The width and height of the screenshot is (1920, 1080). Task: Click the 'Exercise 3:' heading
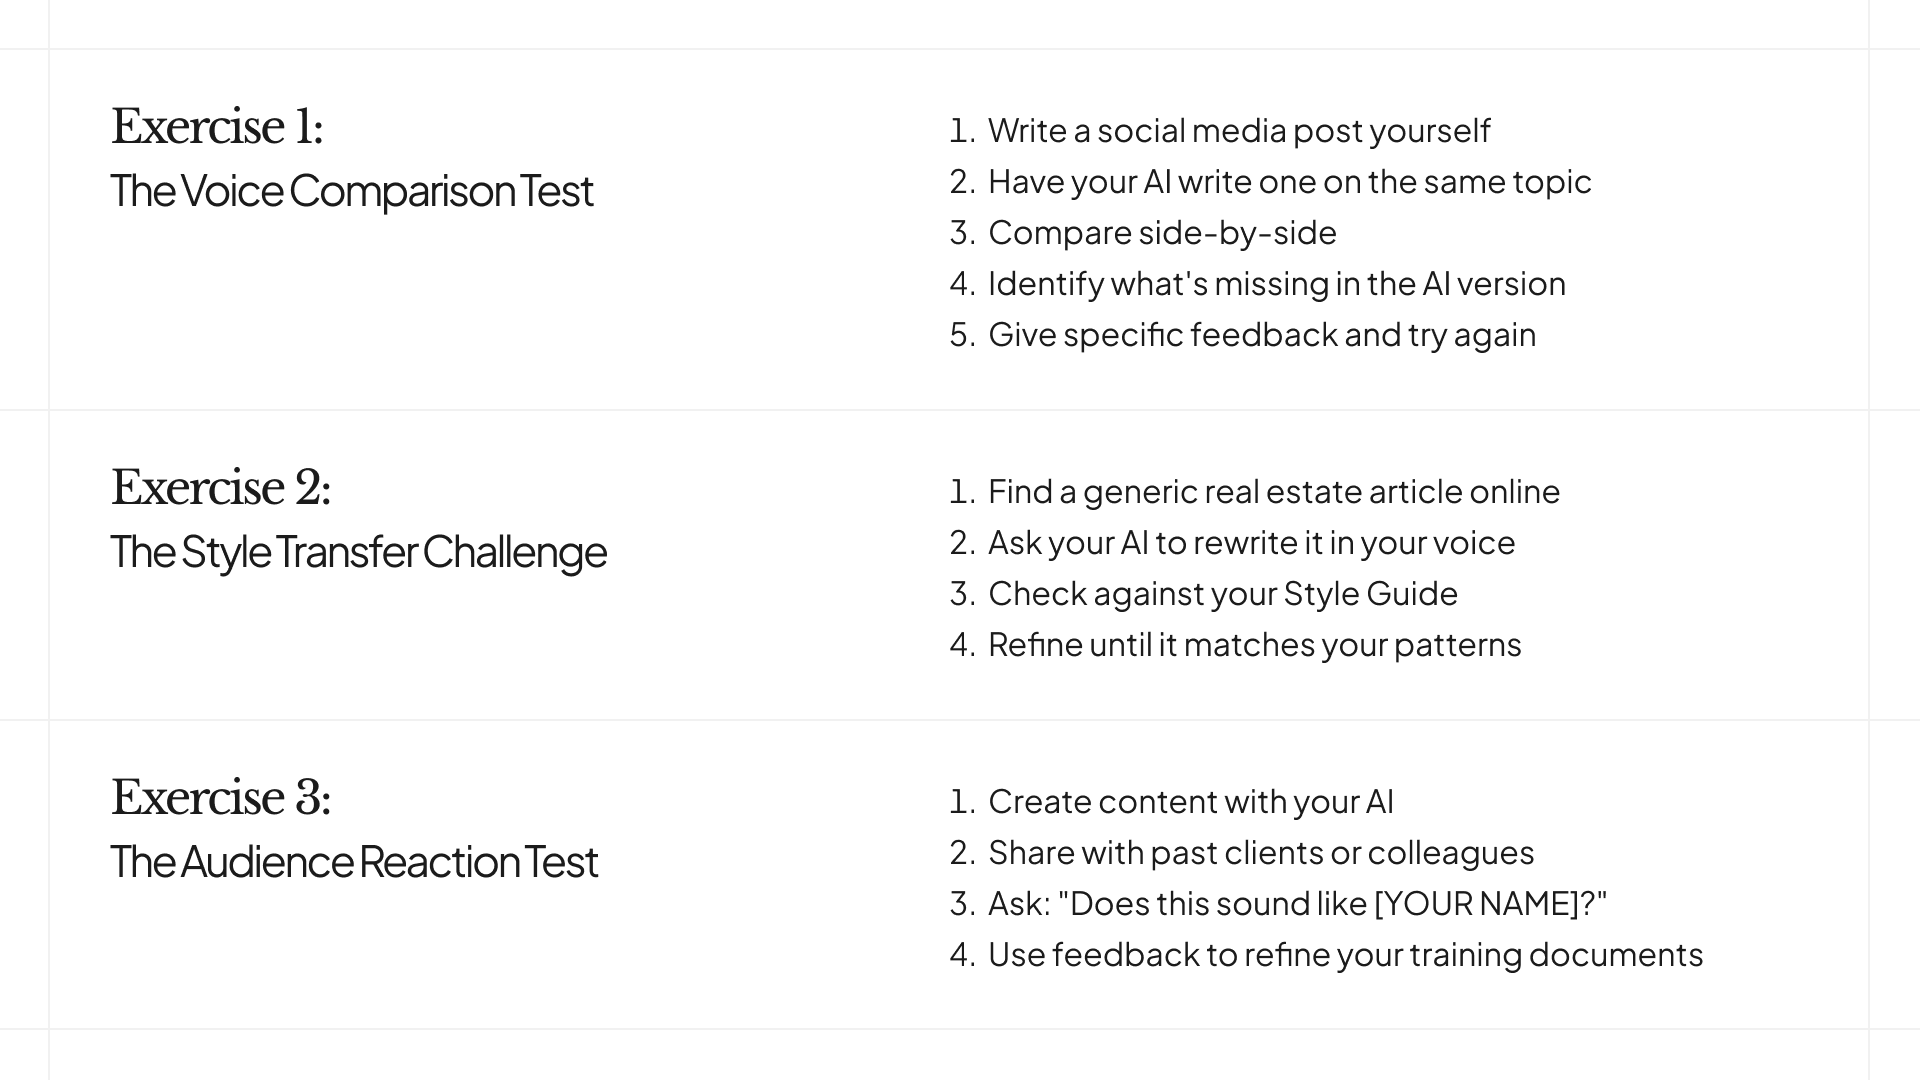[221, 798]
